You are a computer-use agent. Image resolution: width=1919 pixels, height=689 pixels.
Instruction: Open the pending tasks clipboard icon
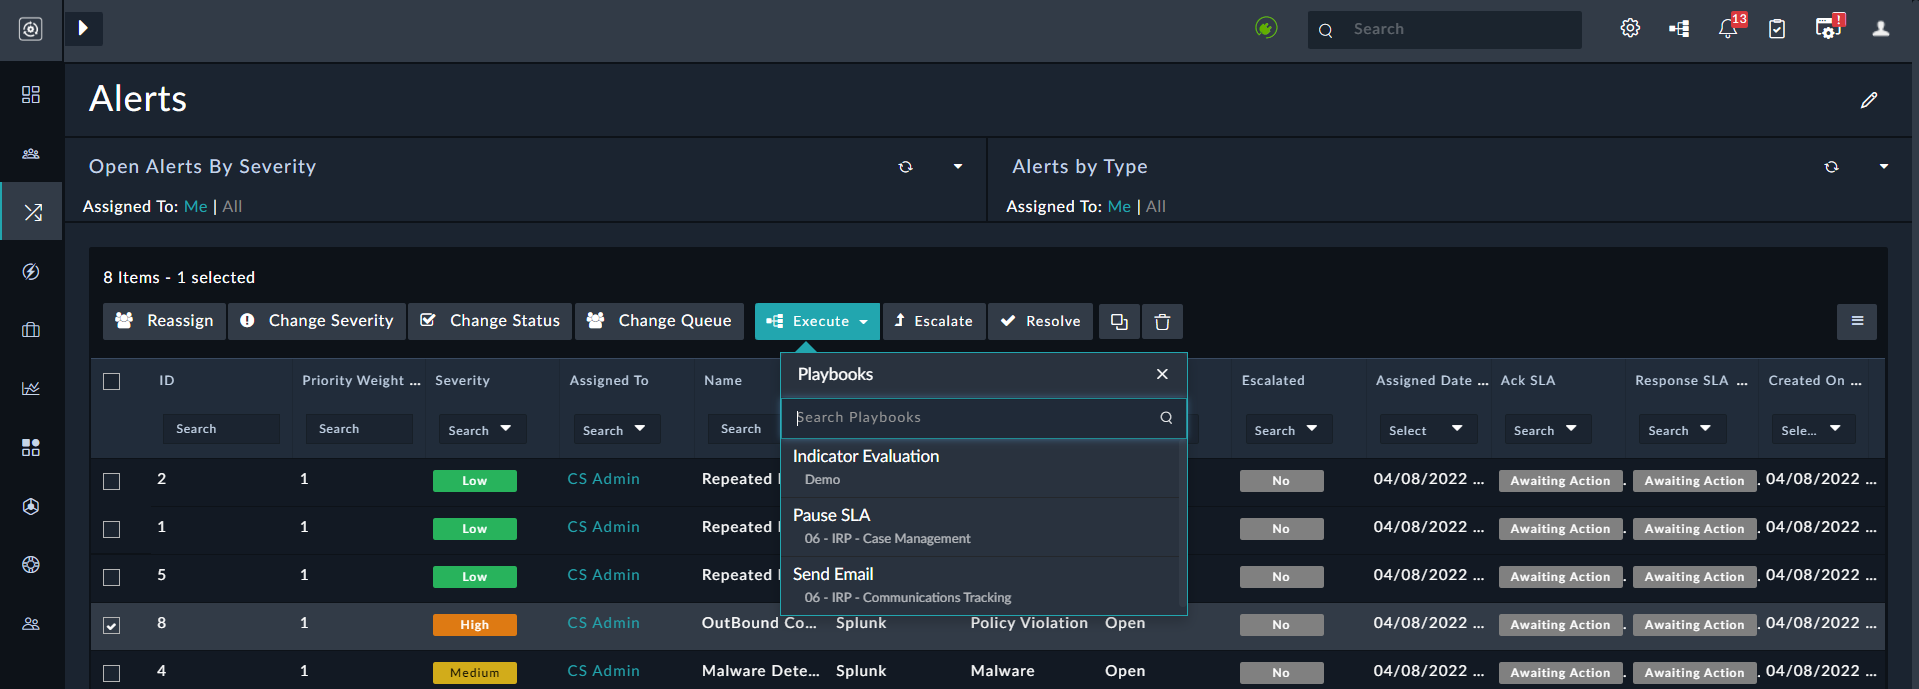[x=1777, y=29]
